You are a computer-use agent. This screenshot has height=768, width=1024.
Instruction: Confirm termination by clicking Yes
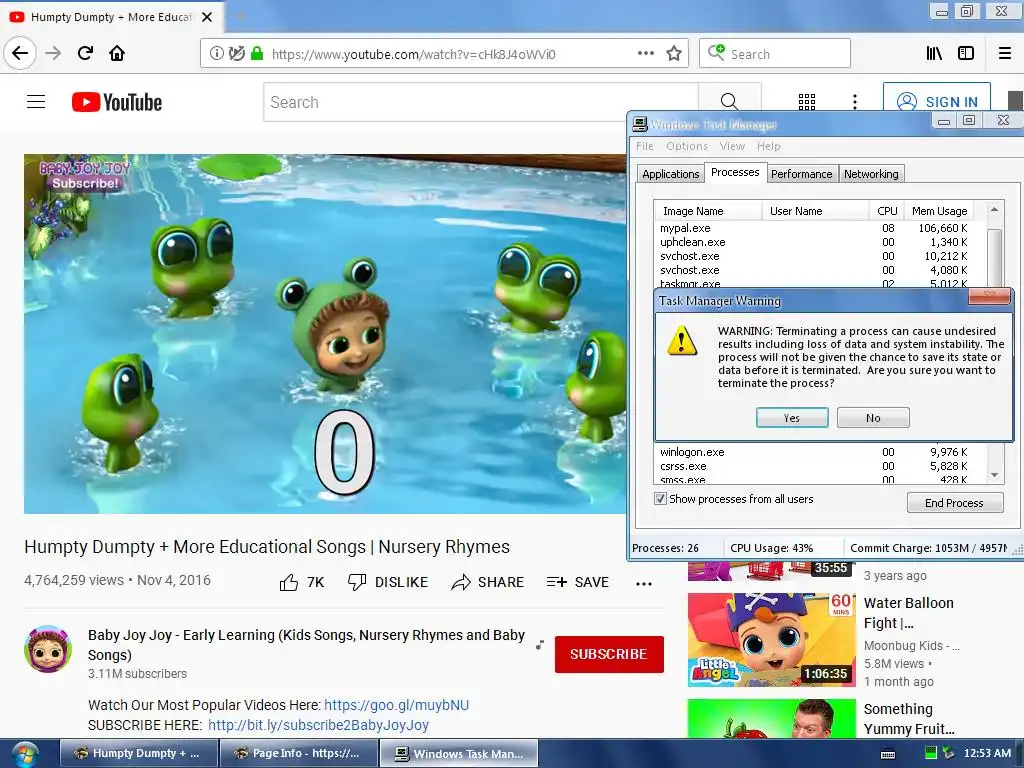pyautogui.click(x=792, y=418)
